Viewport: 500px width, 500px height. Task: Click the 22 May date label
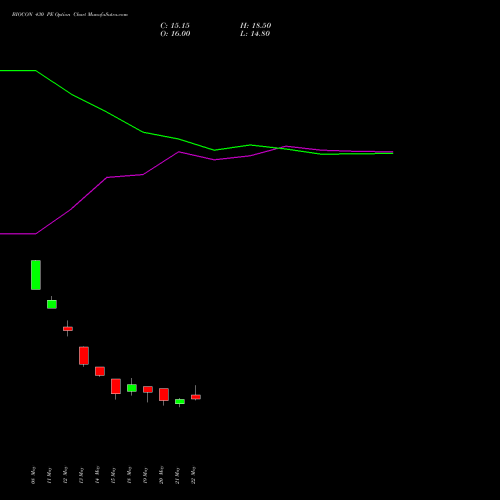[x=193, y=475]
